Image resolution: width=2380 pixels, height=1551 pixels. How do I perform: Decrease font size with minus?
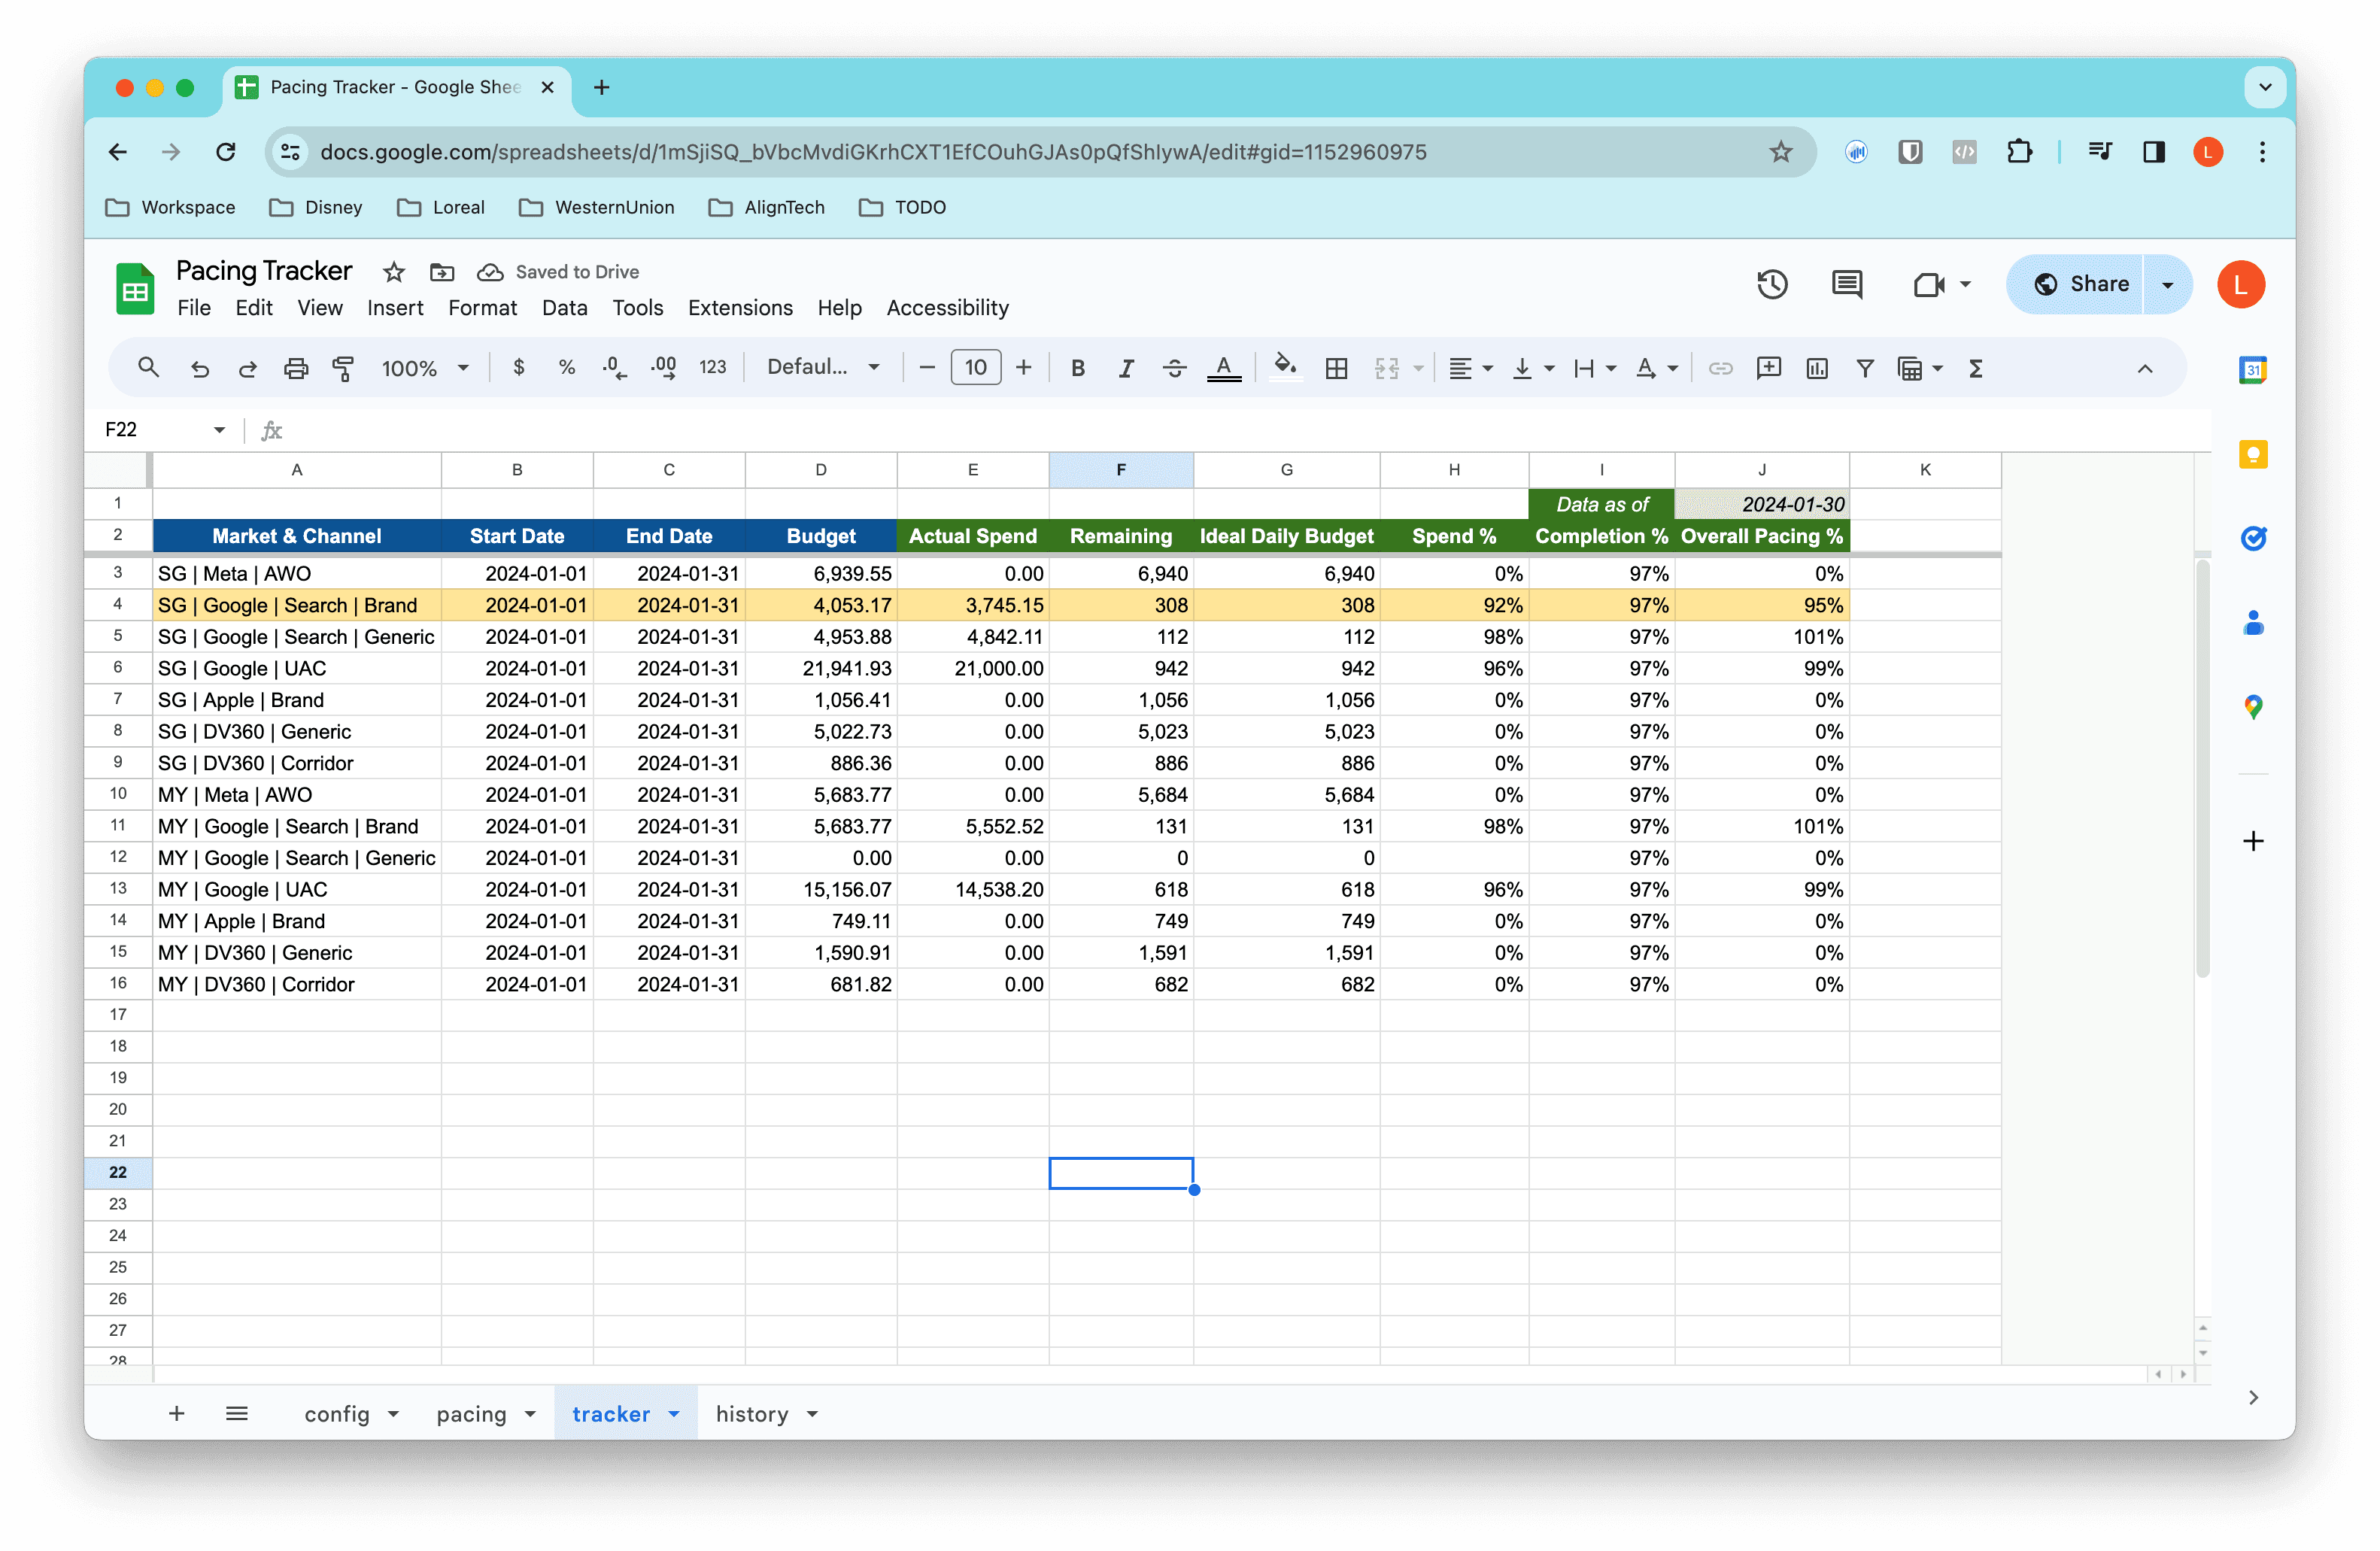(927, 368)
